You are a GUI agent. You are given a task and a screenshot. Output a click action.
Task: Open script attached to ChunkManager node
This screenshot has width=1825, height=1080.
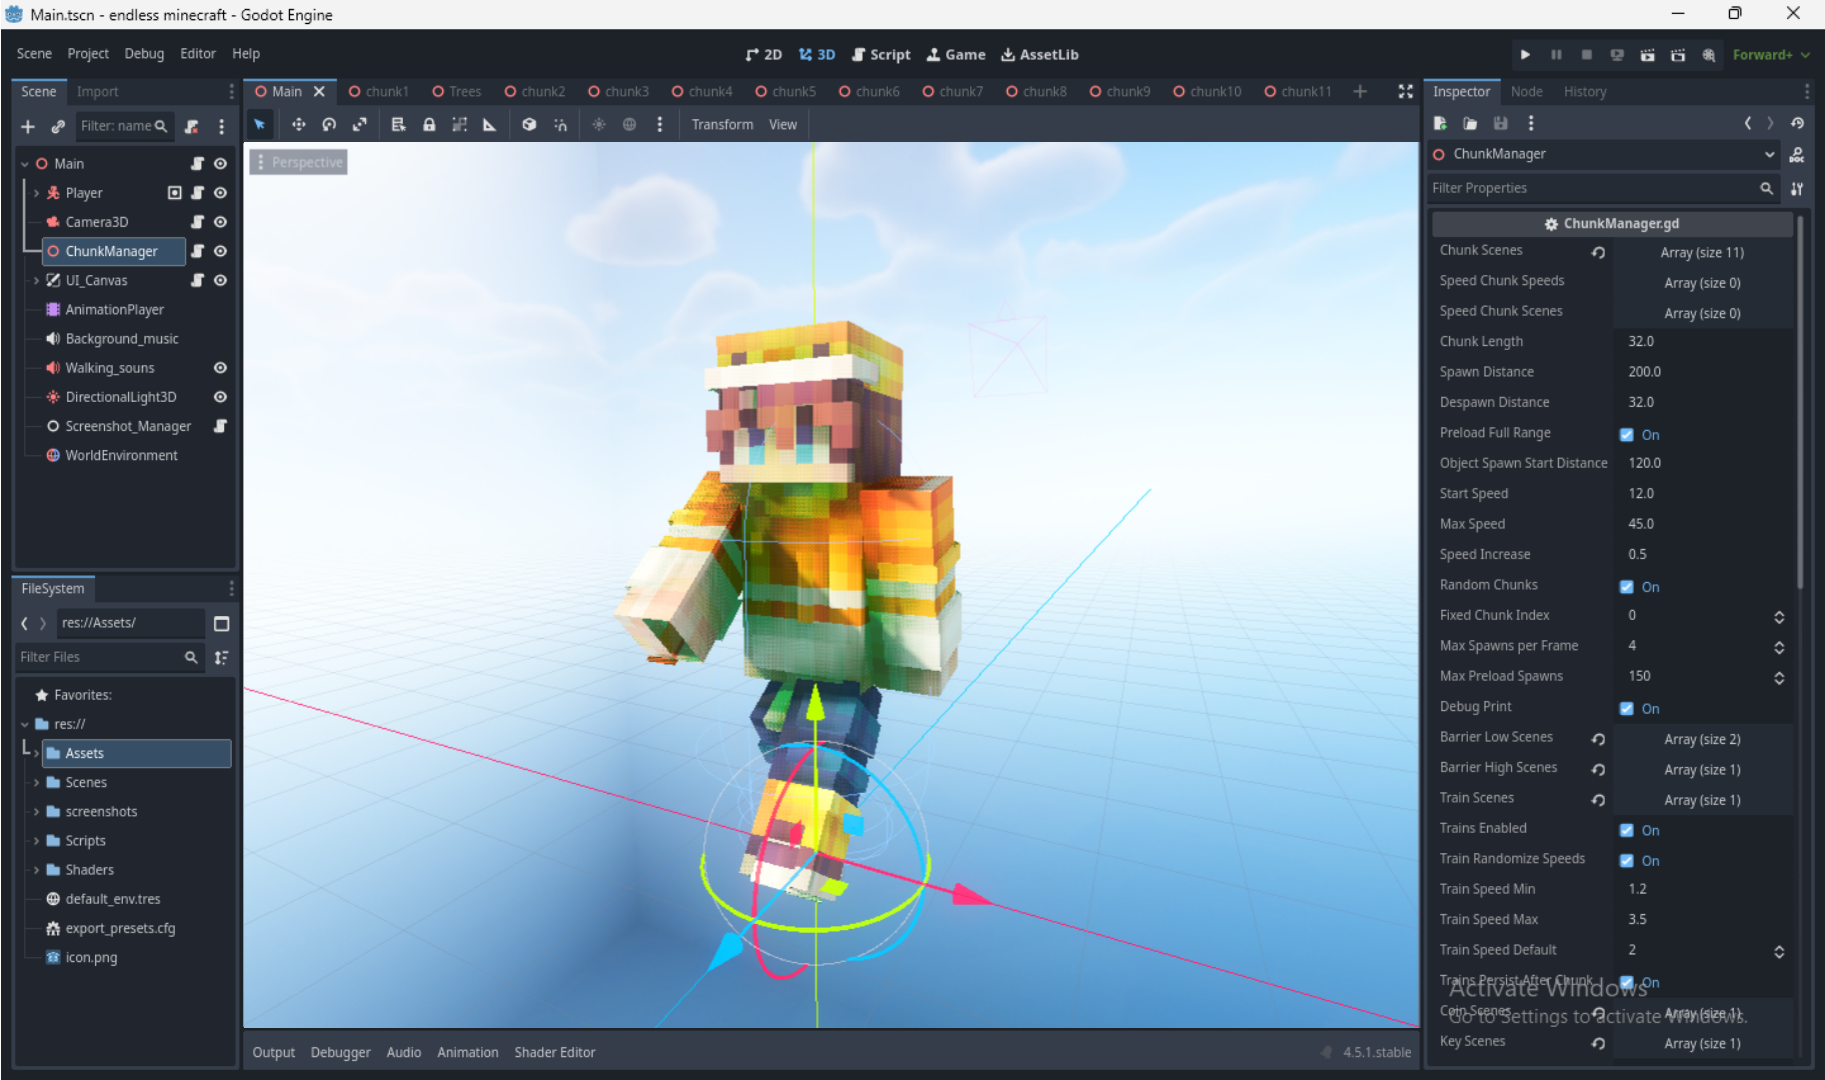(197, 251)
